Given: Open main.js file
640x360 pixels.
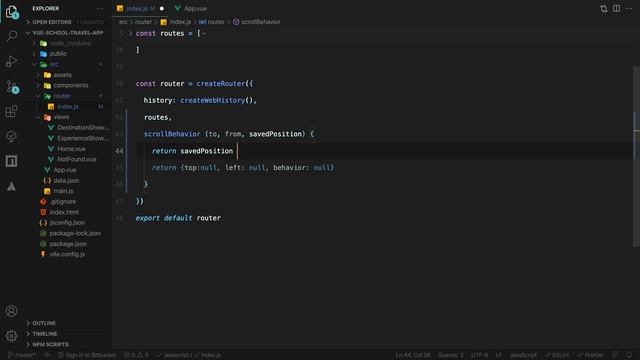Looking at the screenshot, I should (63, 191).
